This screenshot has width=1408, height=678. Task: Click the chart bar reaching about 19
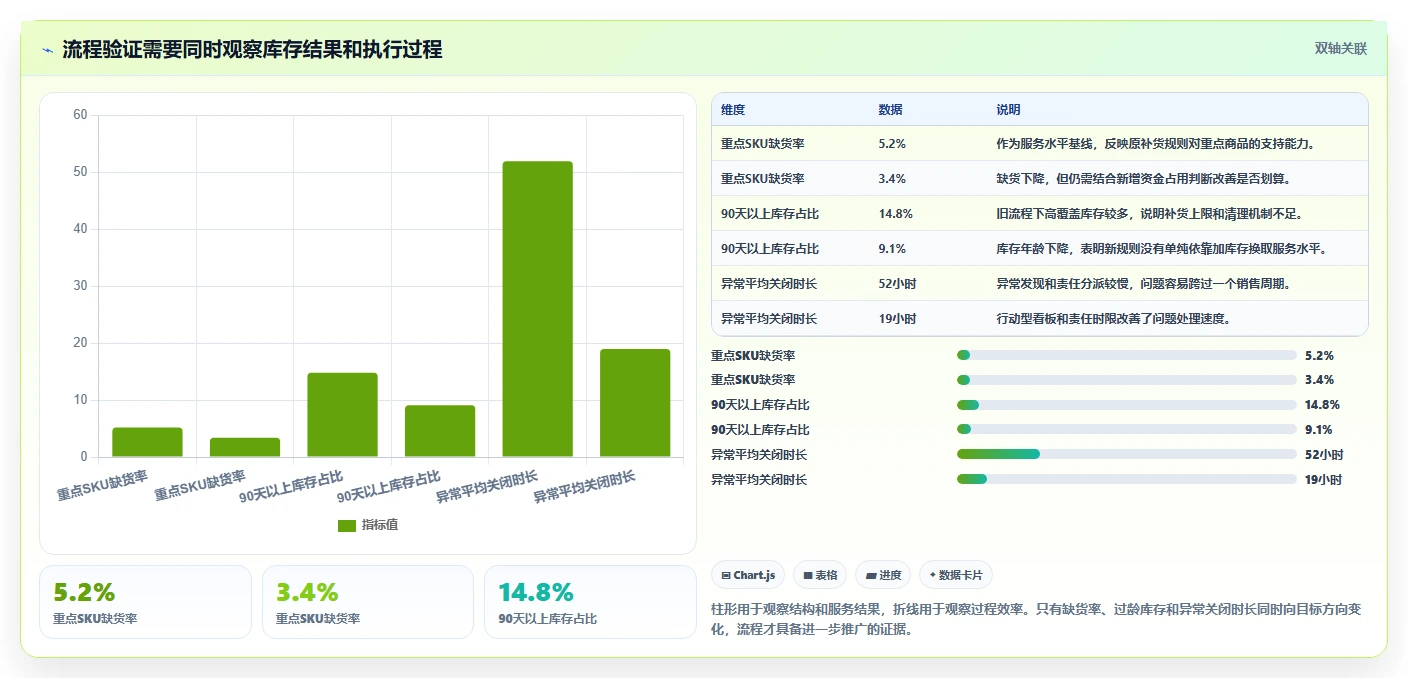tap(635, 403)
